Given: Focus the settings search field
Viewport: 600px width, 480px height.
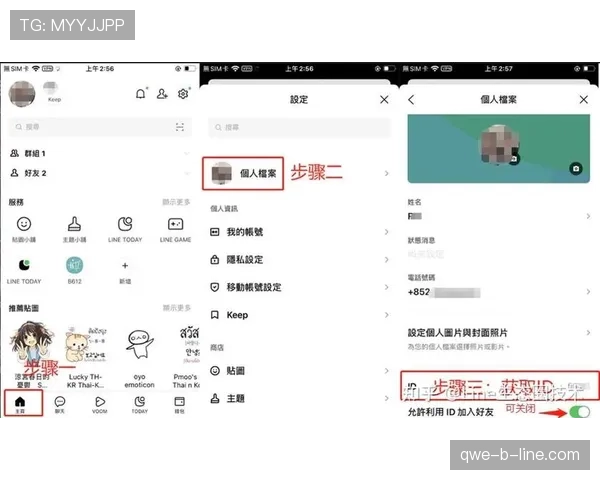Looking at the screenshot, I should pos(300,127).
